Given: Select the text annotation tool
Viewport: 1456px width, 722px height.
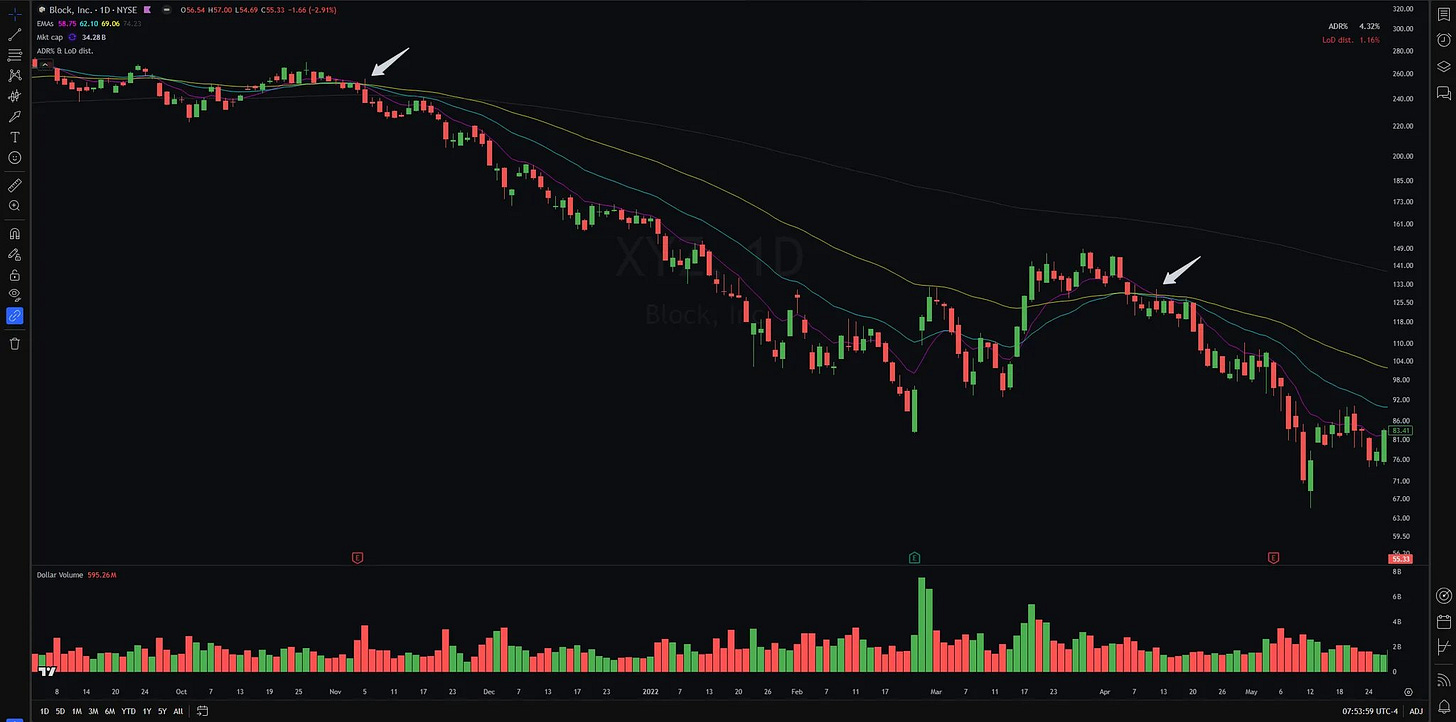Looking at the screenshot, I should (15, 137).
